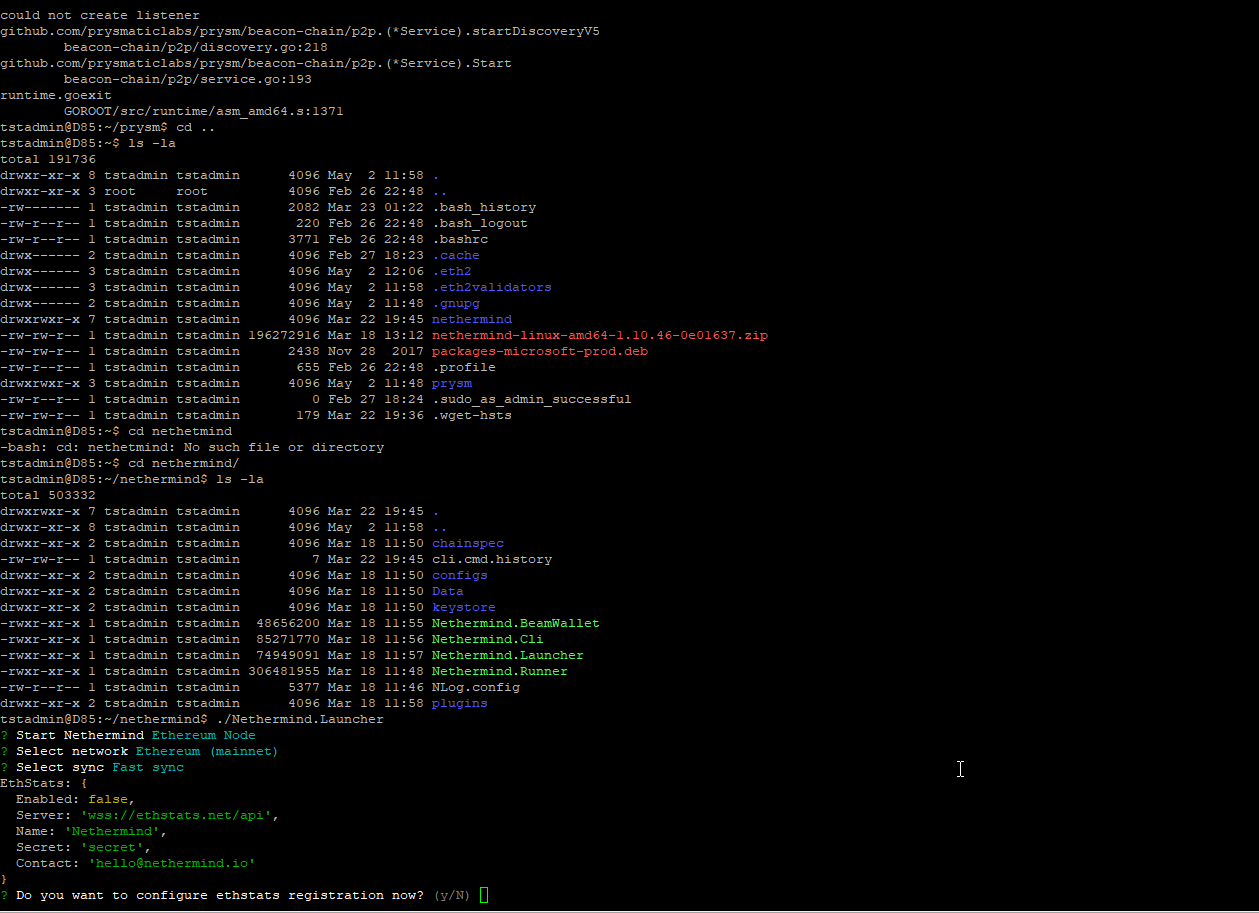This screenshot has height=913, width=1259.
Task: Click the chainspec directory name
Action: pos(468,543)
